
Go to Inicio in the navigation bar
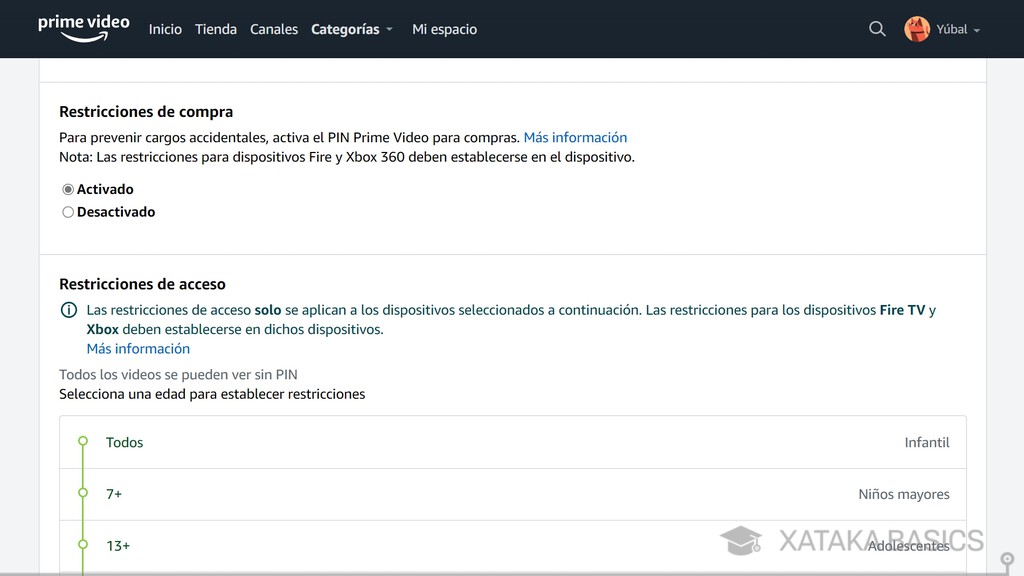point(165,29)
